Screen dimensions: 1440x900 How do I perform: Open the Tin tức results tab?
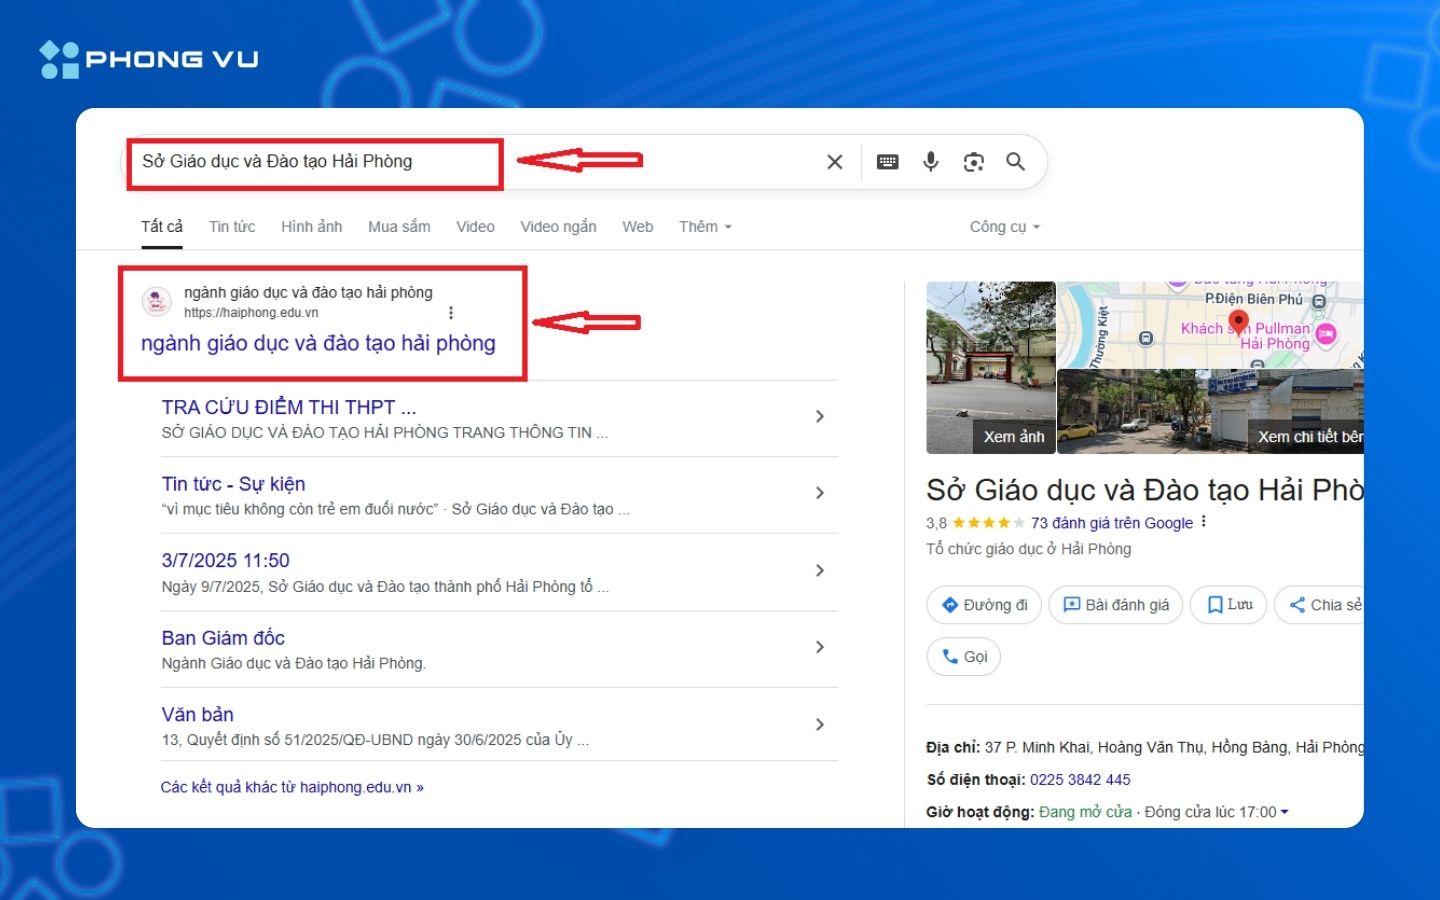click(x=232, y=226)
